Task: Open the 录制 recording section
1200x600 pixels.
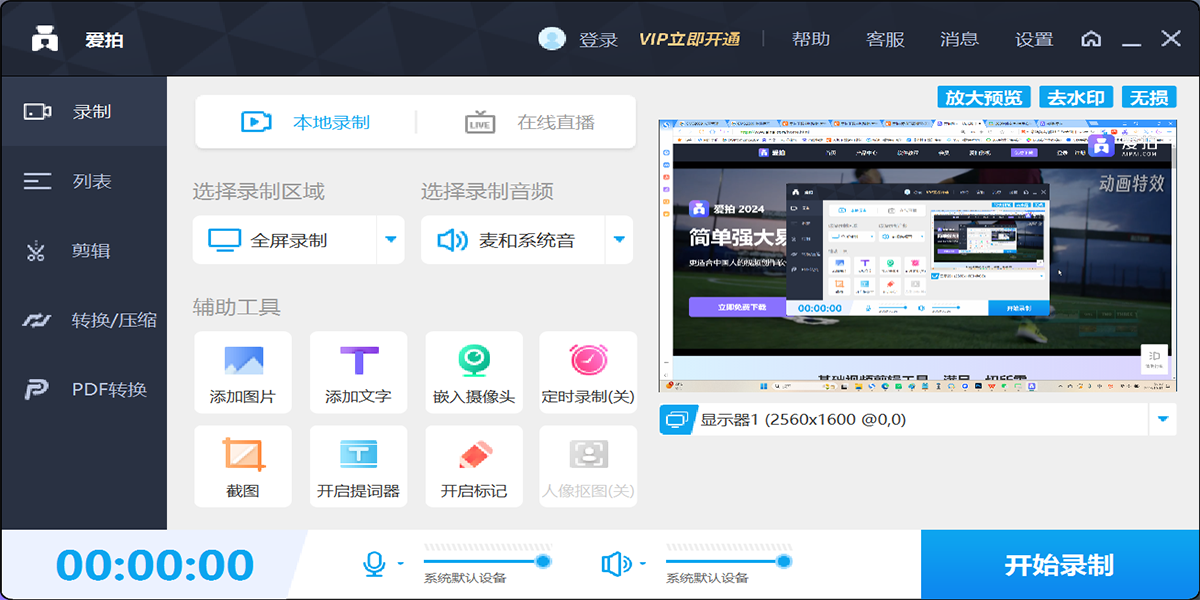Action: [x=83, y=112]
